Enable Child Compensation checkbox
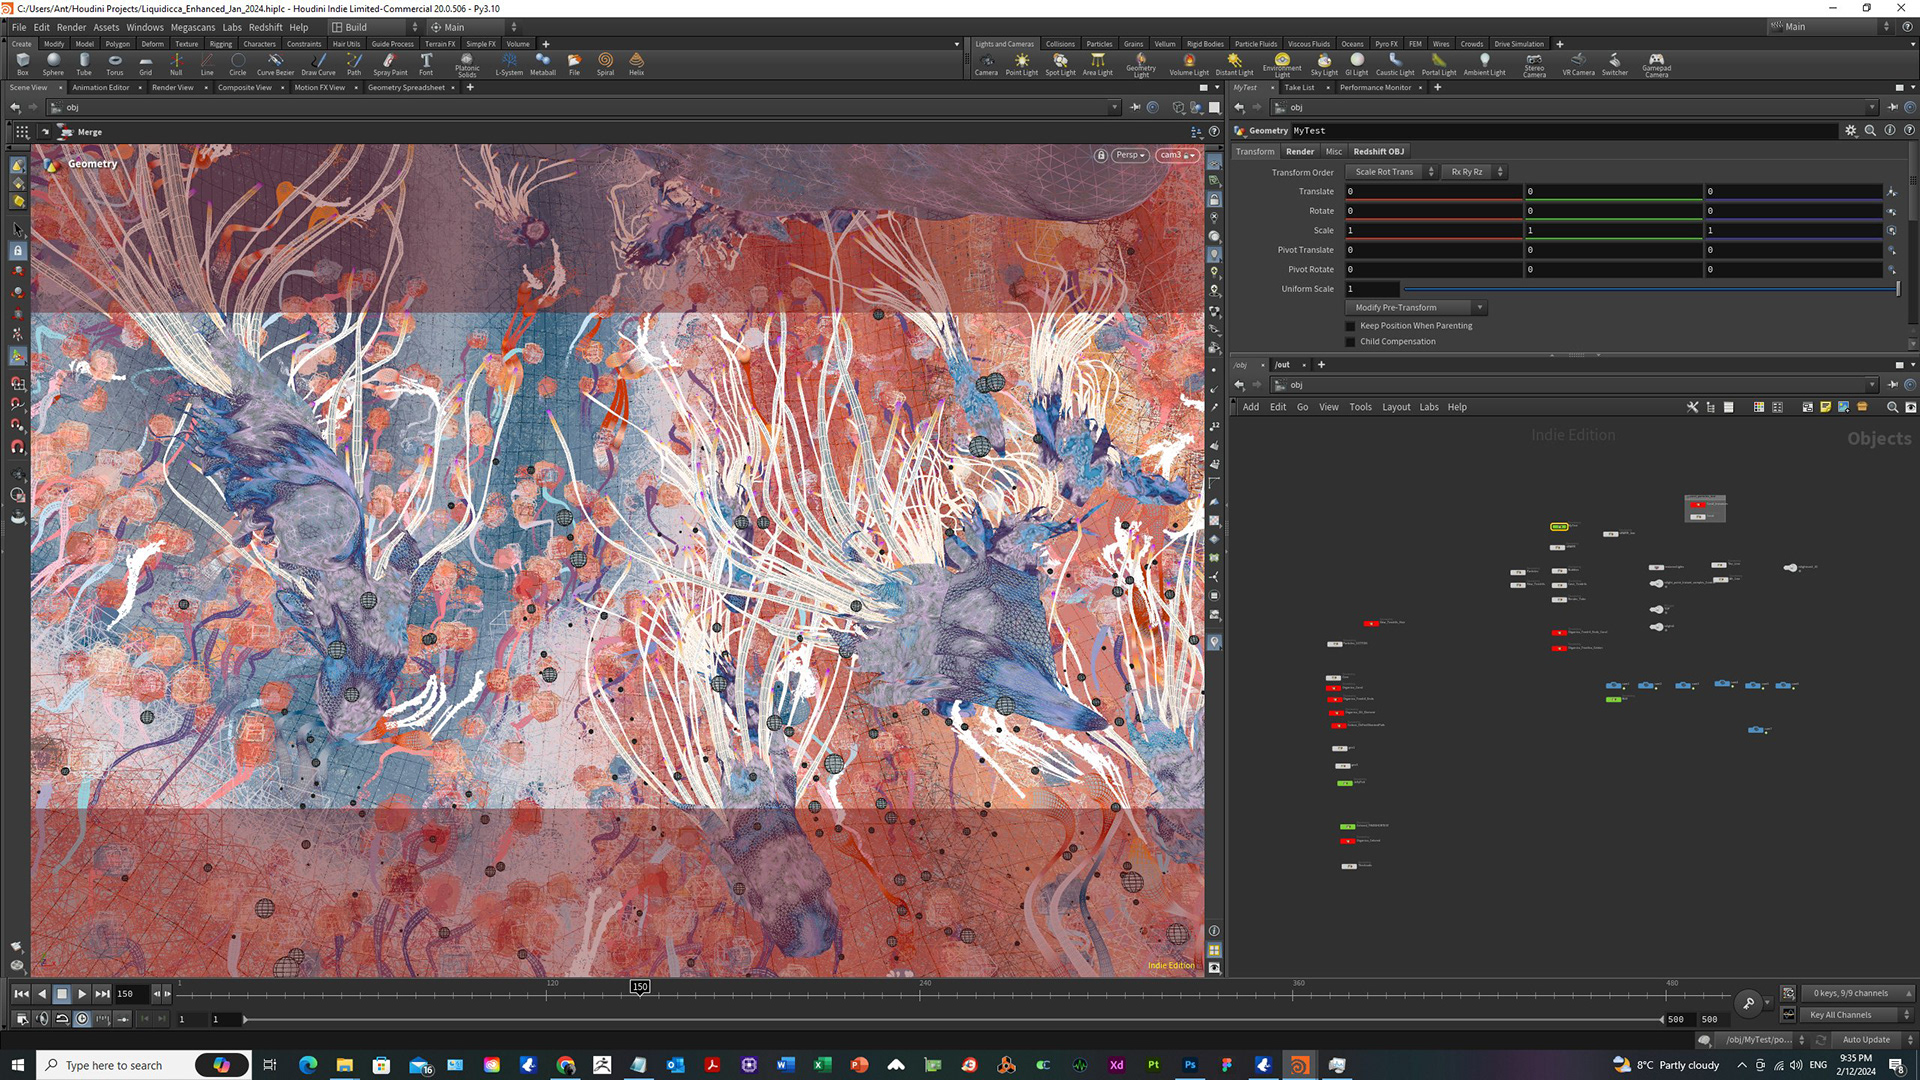 pyautogui.click(x=1350, y=342)
